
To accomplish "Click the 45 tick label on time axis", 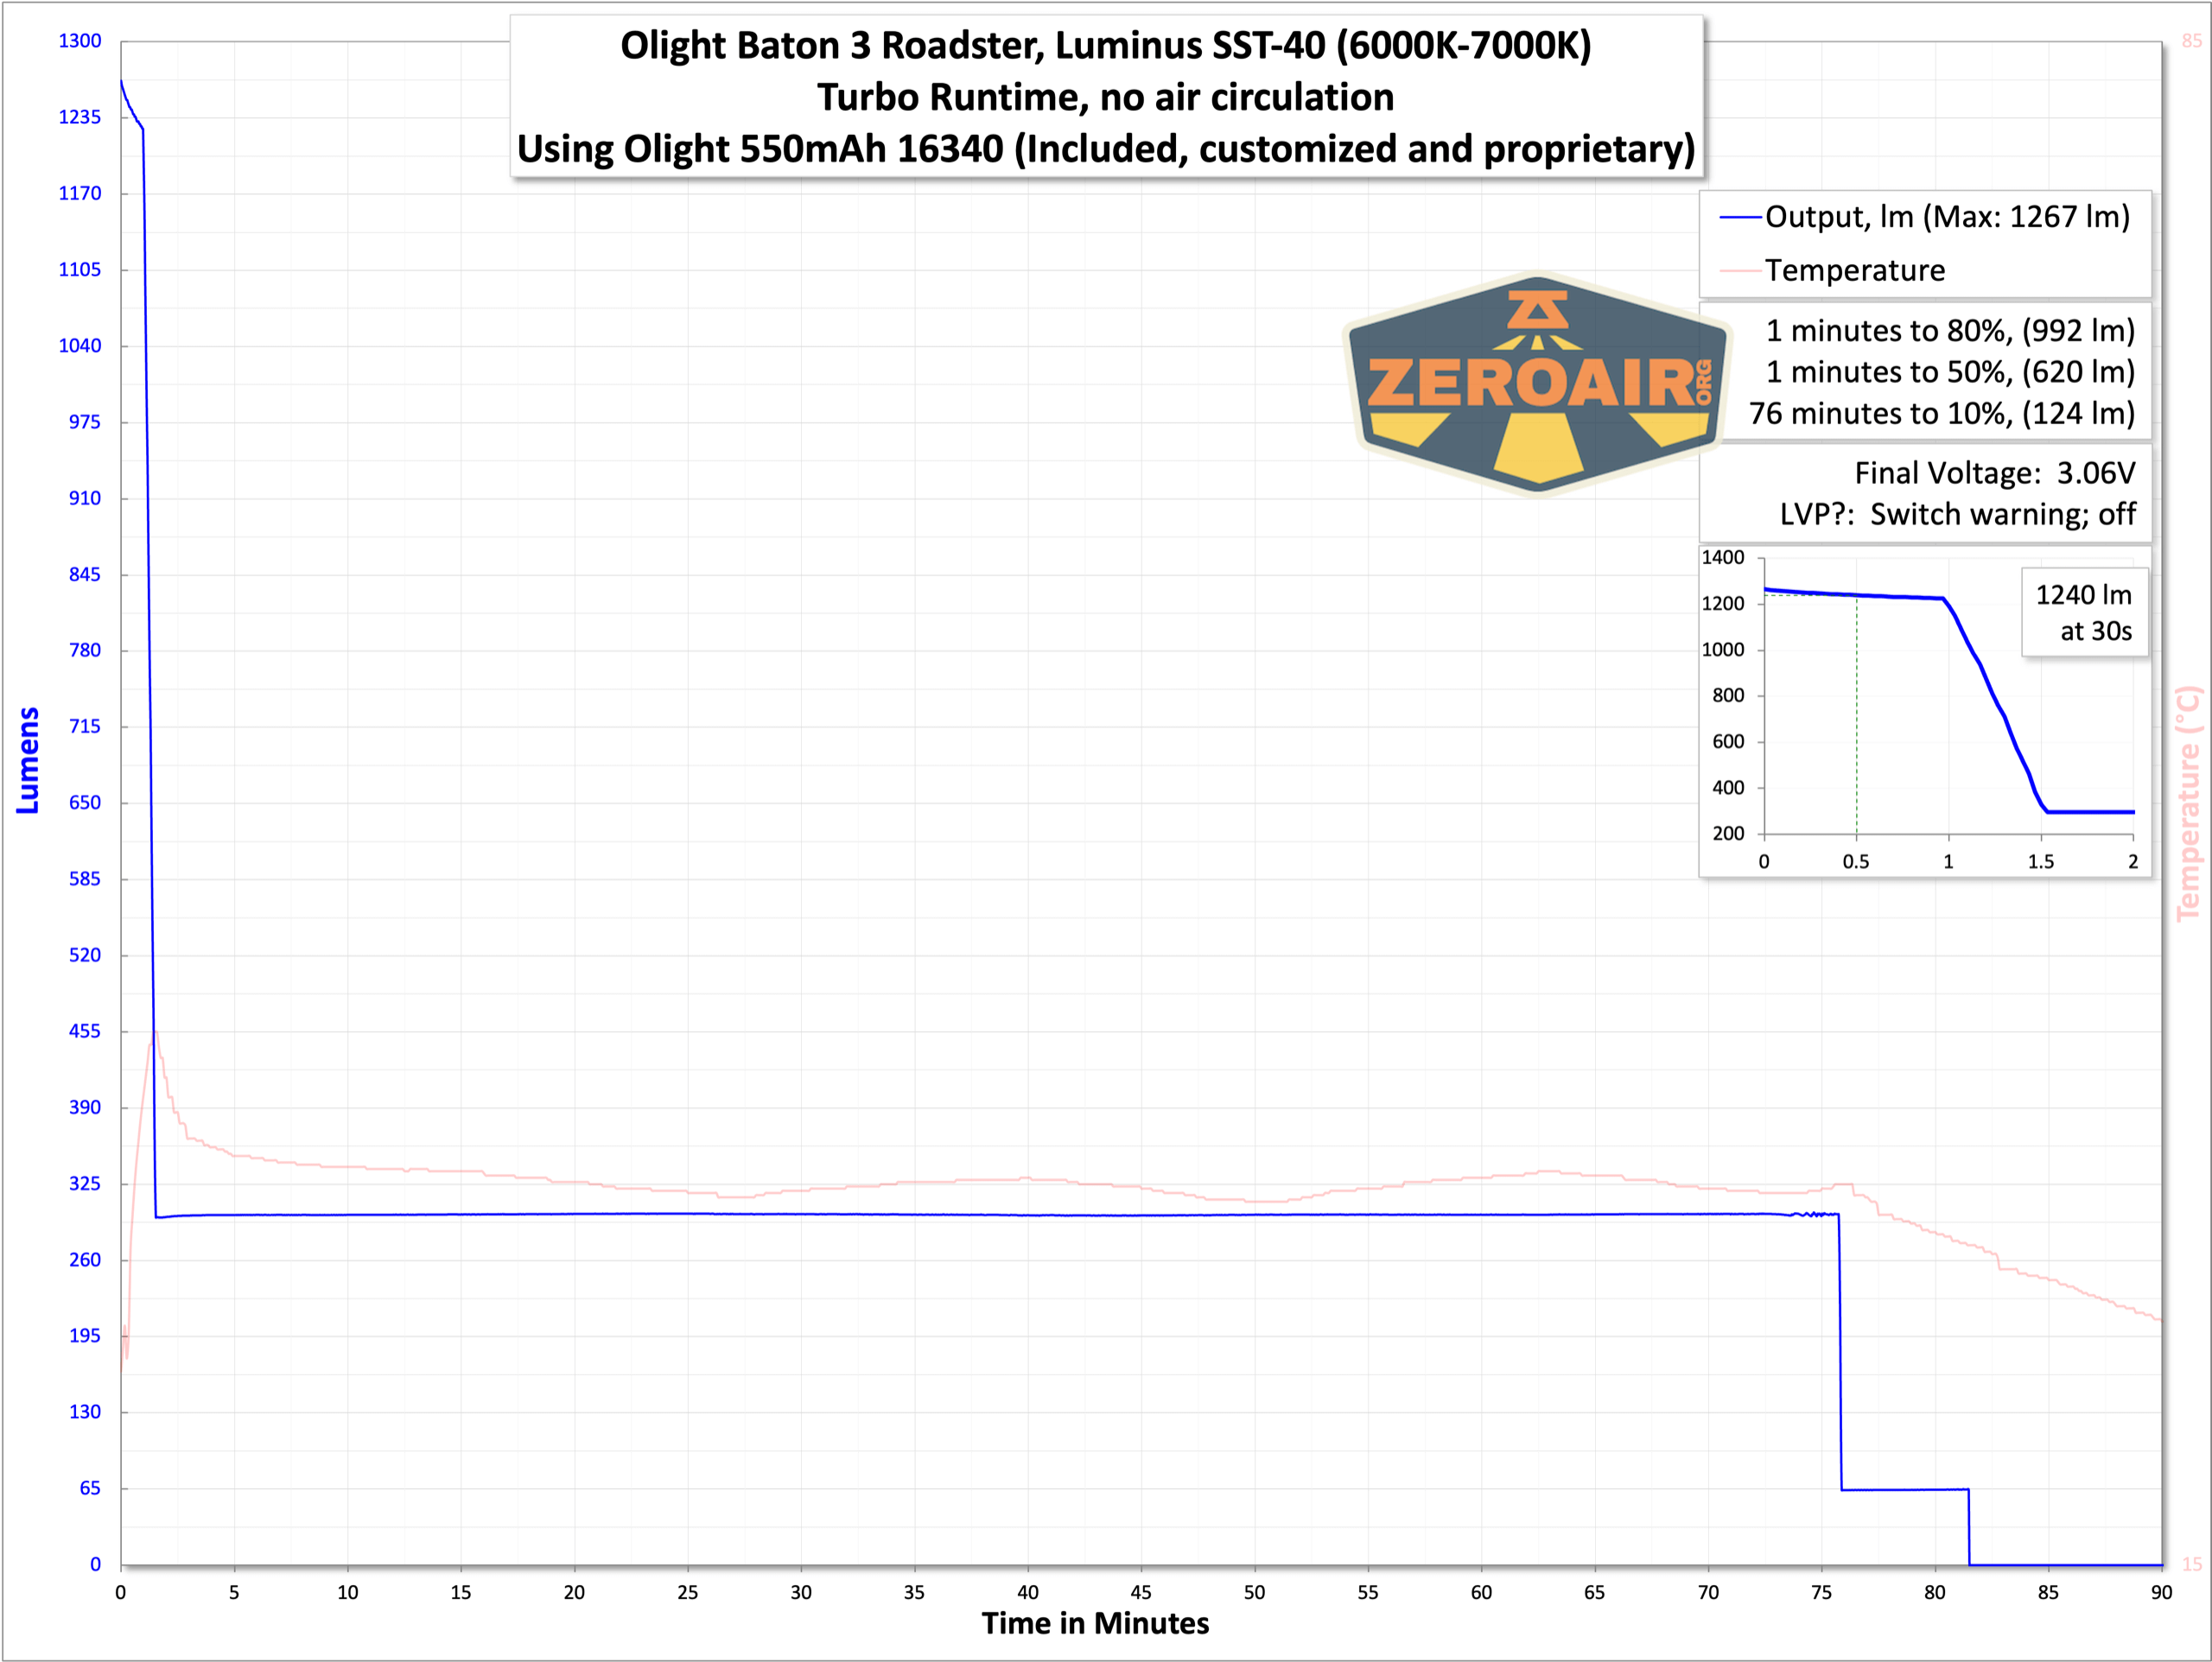I will click(1140, 1593).
